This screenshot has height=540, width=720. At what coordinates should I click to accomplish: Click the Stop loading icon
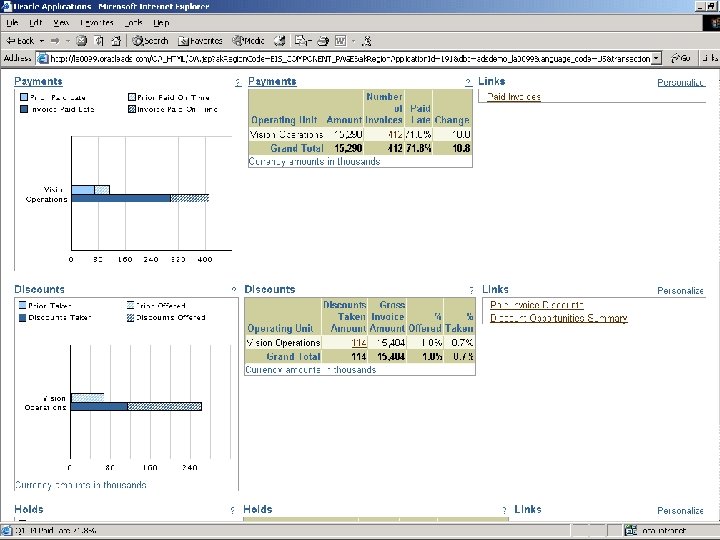[x=81, y=41]
